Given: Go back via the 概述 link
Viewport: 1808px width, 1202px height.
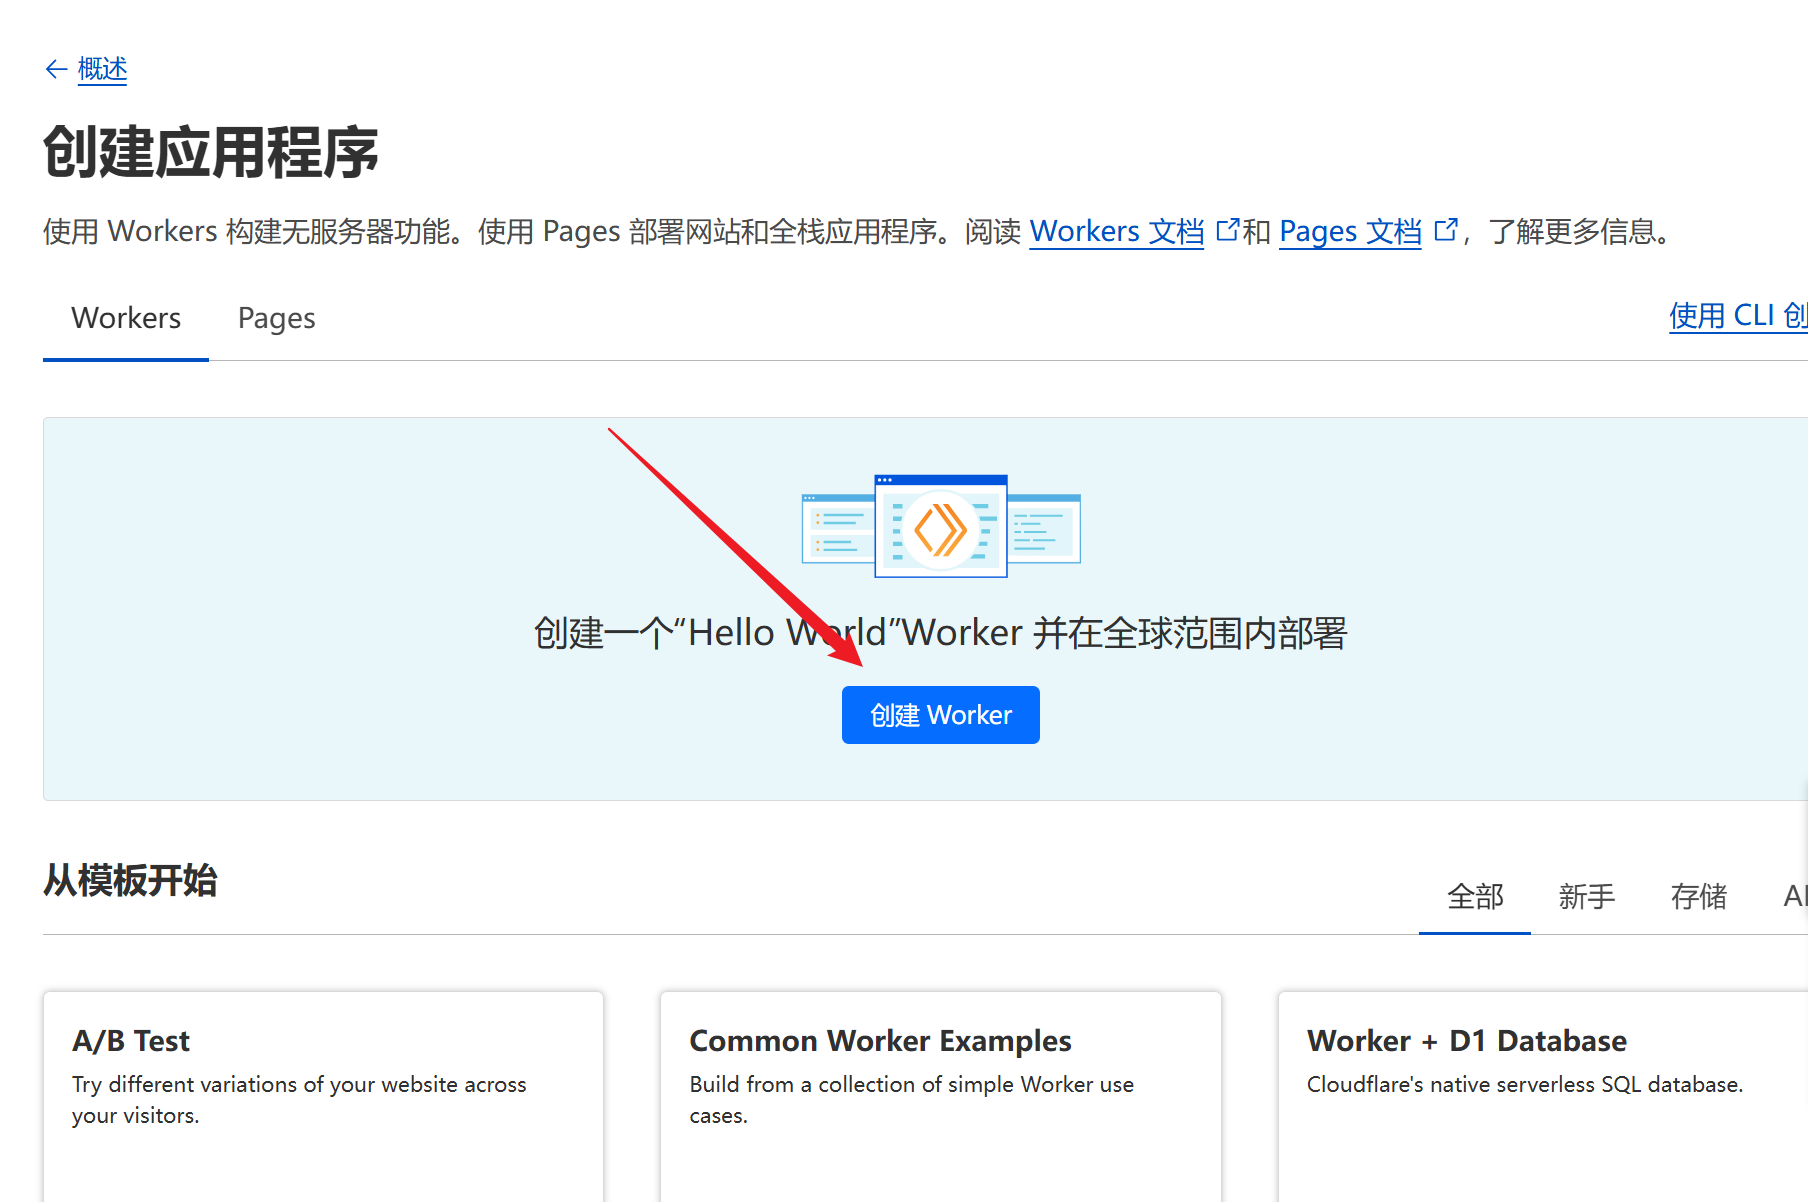Looking at the screenshot, I should click(102, 69).
